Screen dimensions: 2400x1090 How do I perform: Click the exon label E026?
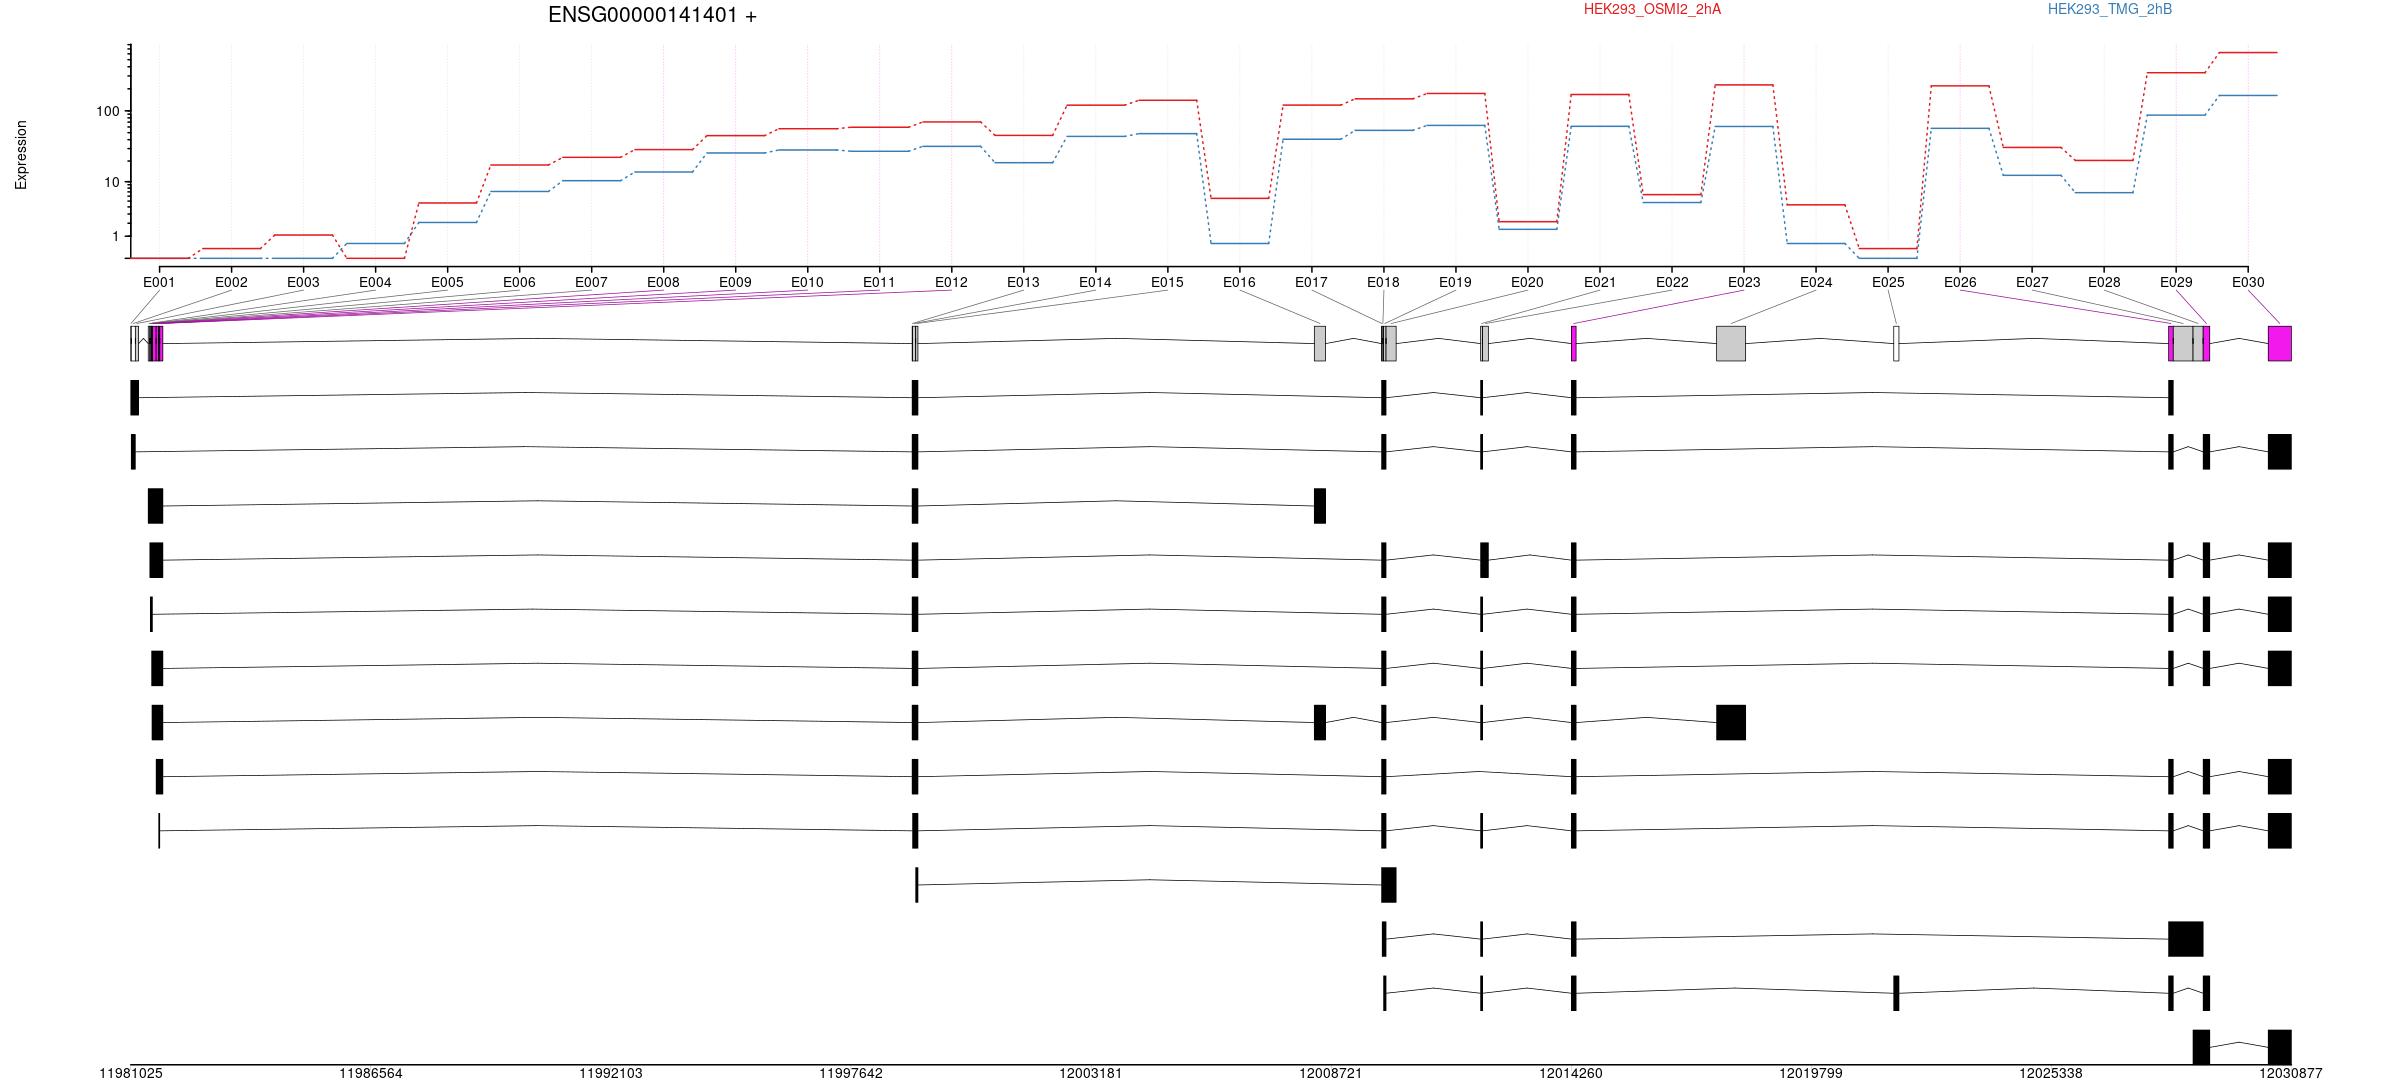[1960, 282]
